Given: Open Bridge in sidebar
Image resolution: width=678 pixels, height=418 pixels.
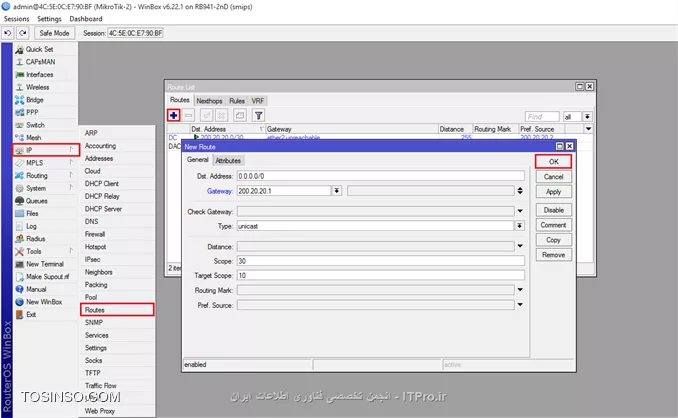Looking at the screenshot, I should click(x=45, y=100).
